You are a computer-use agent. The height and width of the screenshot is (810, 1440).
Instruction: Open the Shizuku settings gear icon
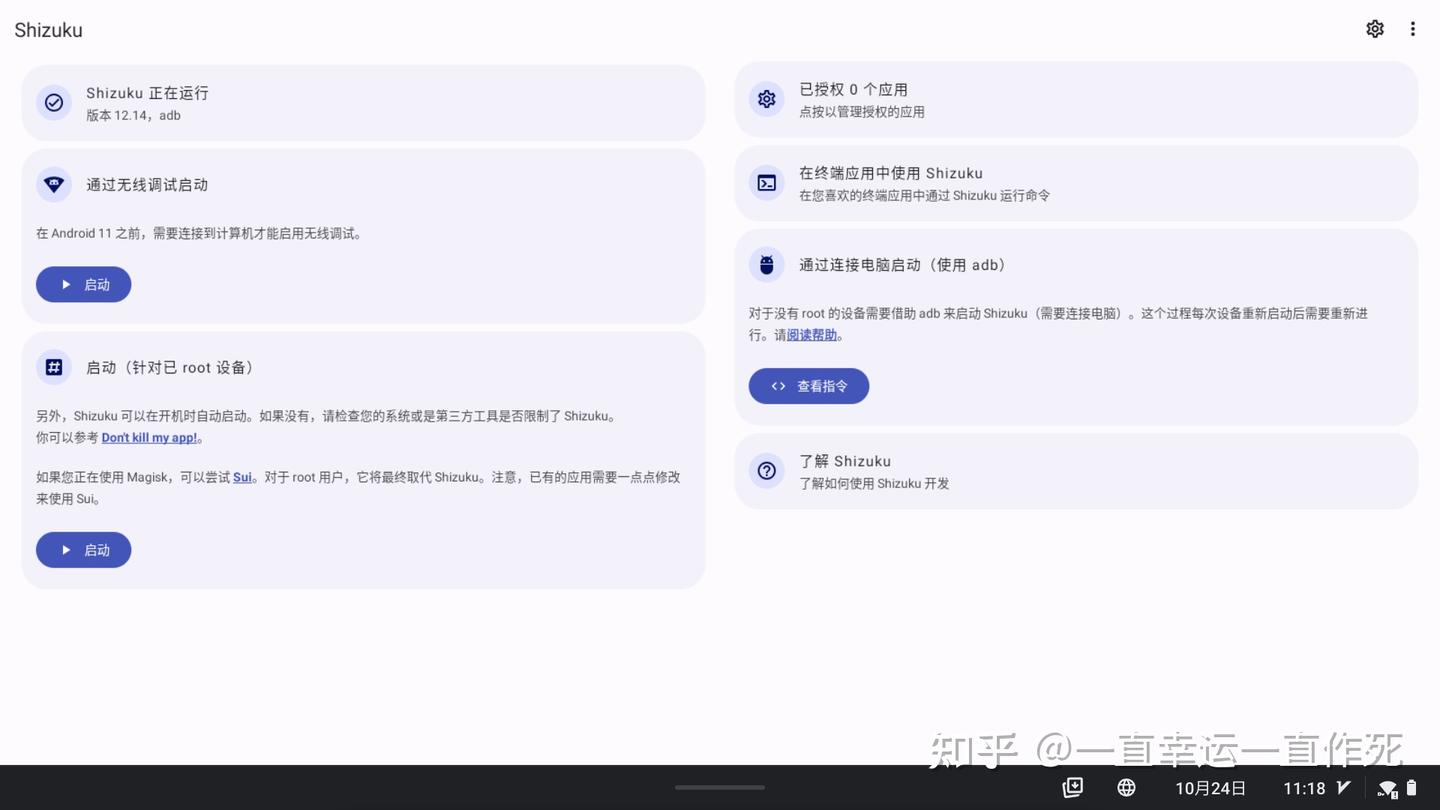(x=1375, y=29)
